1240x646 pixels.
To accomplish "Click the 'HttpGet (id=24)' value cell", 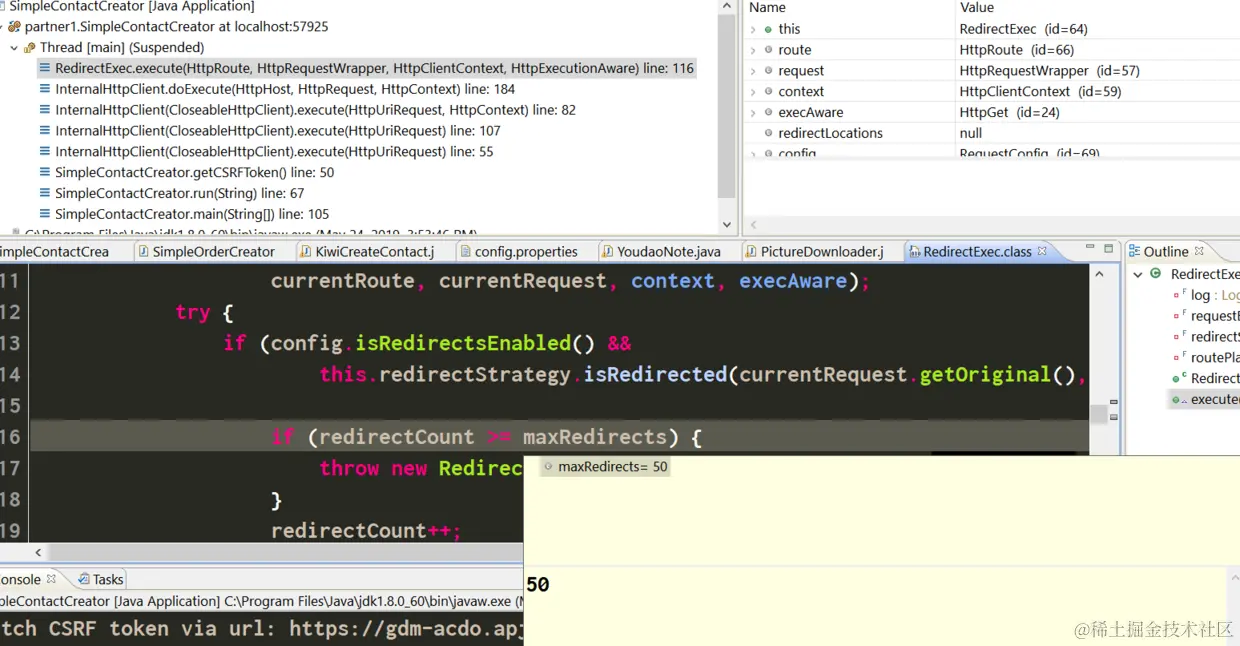I will pos(1009,113).
